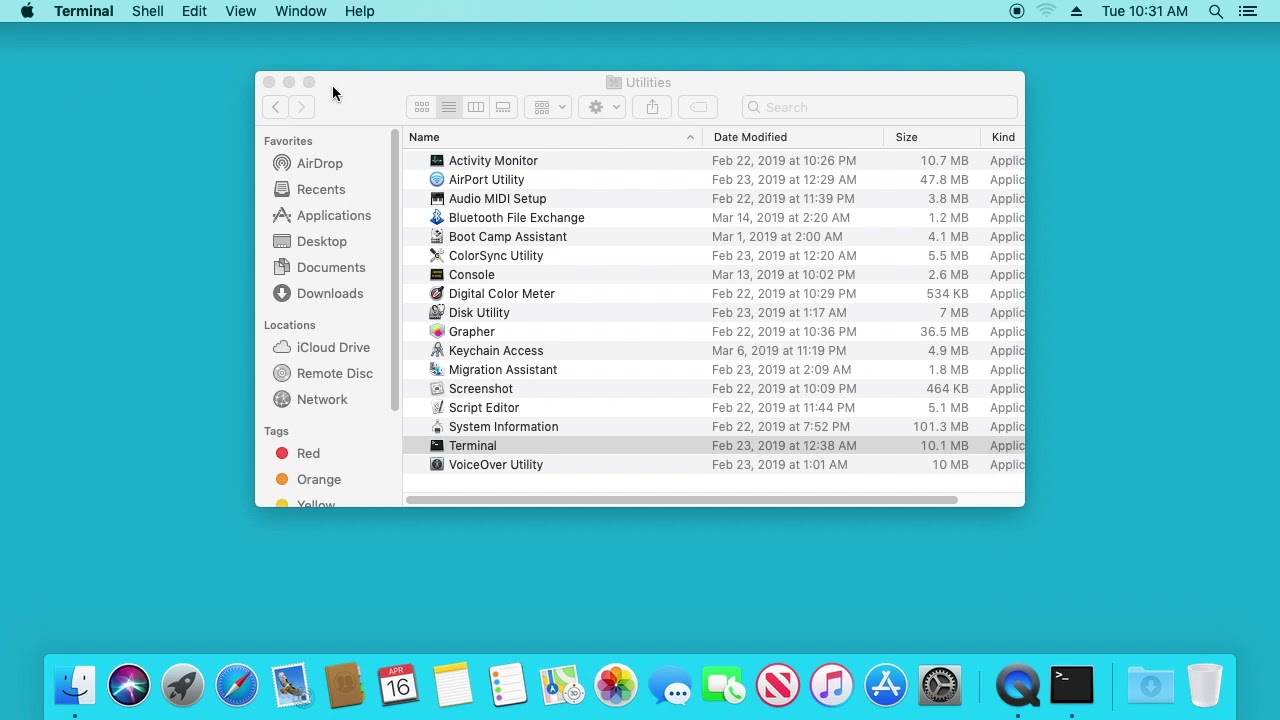Image resolution: width=1280 pixels, height=720 pixels.
Task: Open Documents in the sidebar
Action: pyautogui.click(x=331, y=267)
